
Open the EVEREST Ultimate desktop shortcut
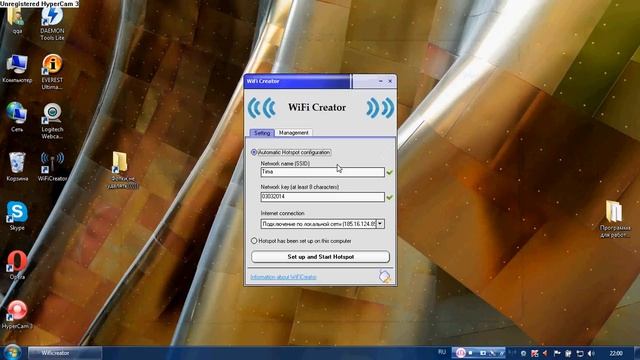pyautogui.click(x=52, y=72)
